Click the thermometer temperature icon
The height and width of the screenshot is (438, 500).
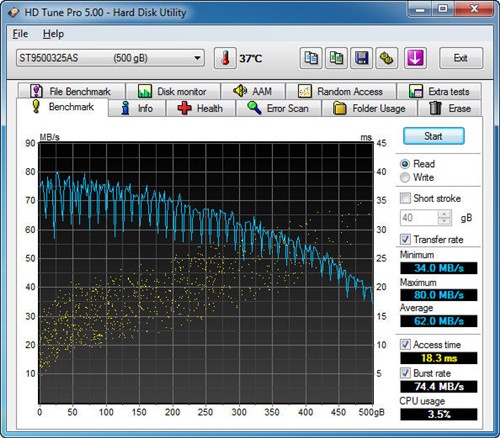225,58
